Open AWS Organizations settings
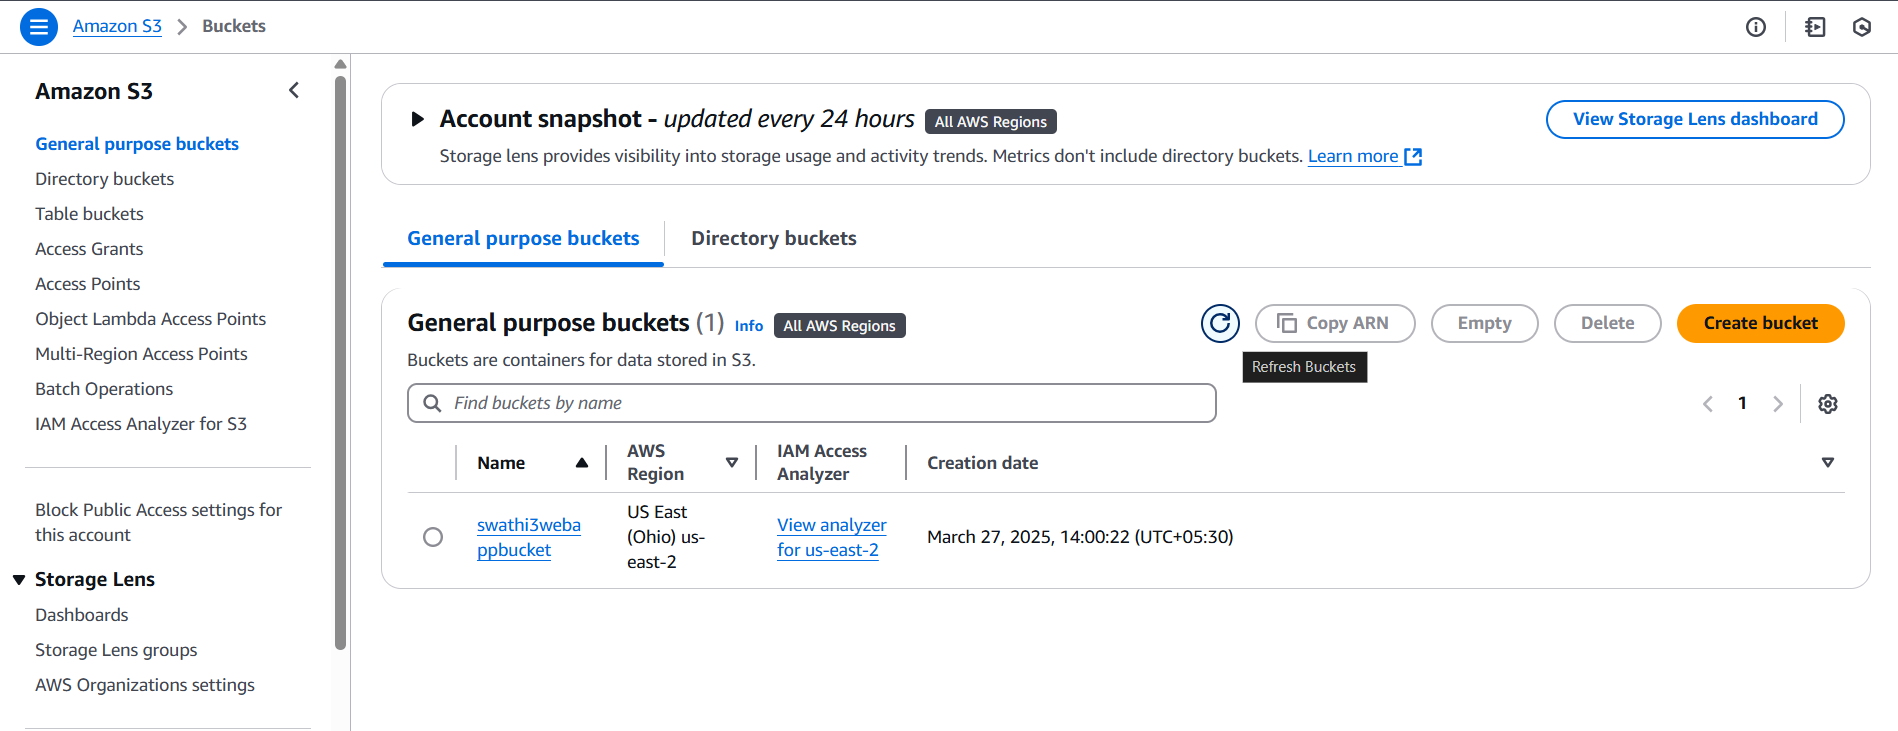This screenshot has width=1898, height=731. coord(145,685)
